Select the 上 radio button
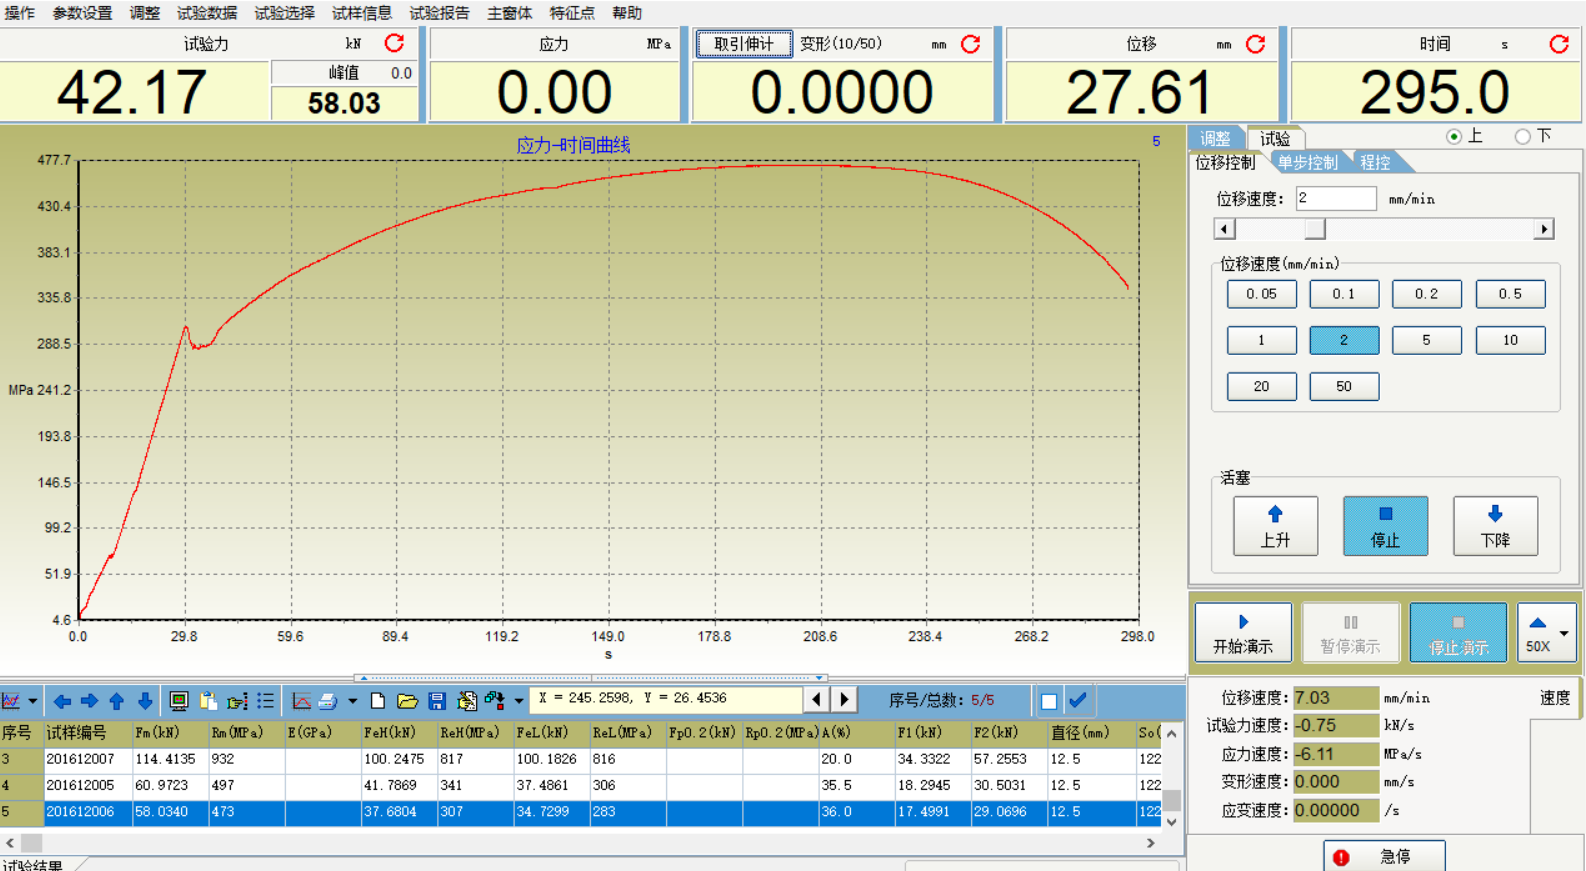This screenshot has width=1586, height=871. (x=1454, y=137)
